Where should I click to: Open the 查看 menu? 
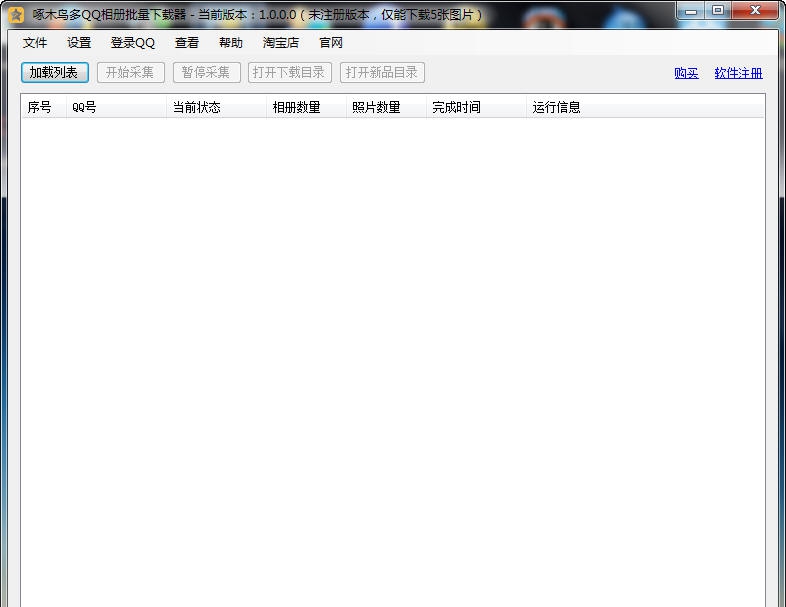click(x=186, y=43)
